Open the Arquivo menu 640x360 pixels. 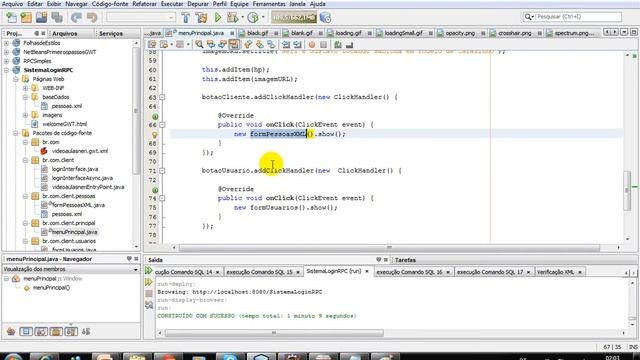click(x=12, y=4)
